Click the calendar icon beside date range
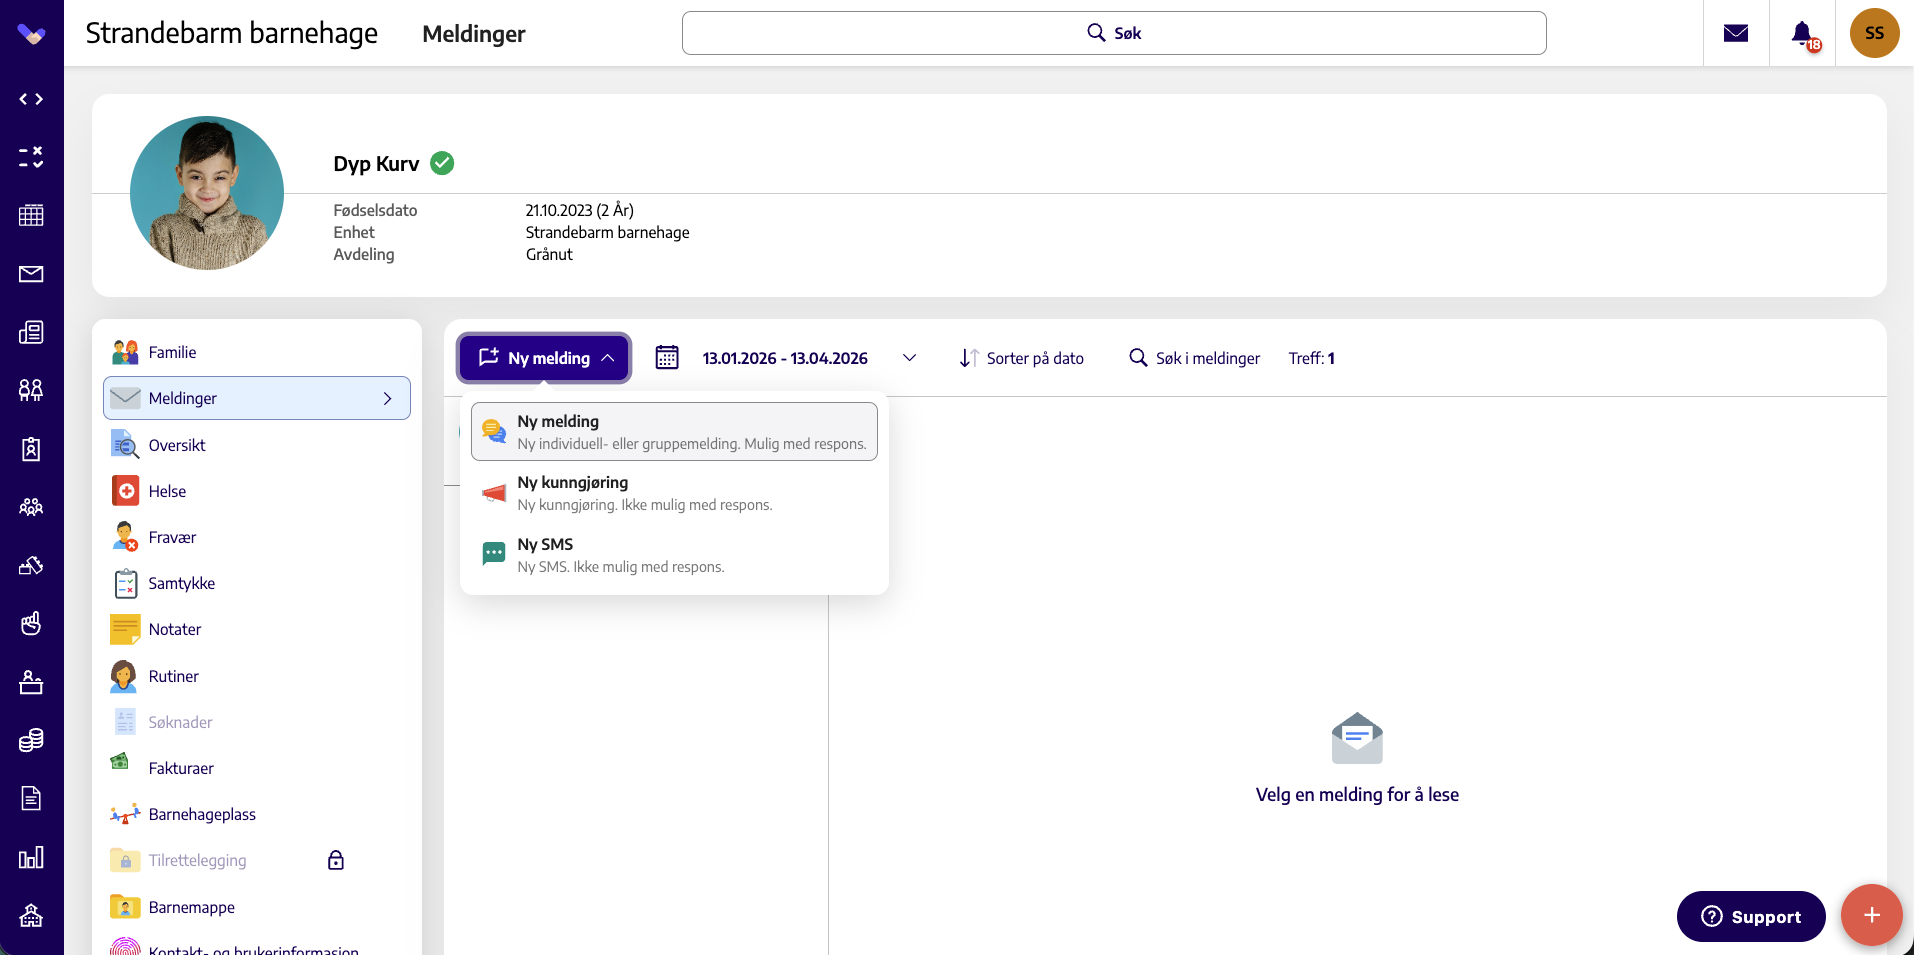This screenshot has height=955, width=1914. pyautogui.click(x=667, y=358)
